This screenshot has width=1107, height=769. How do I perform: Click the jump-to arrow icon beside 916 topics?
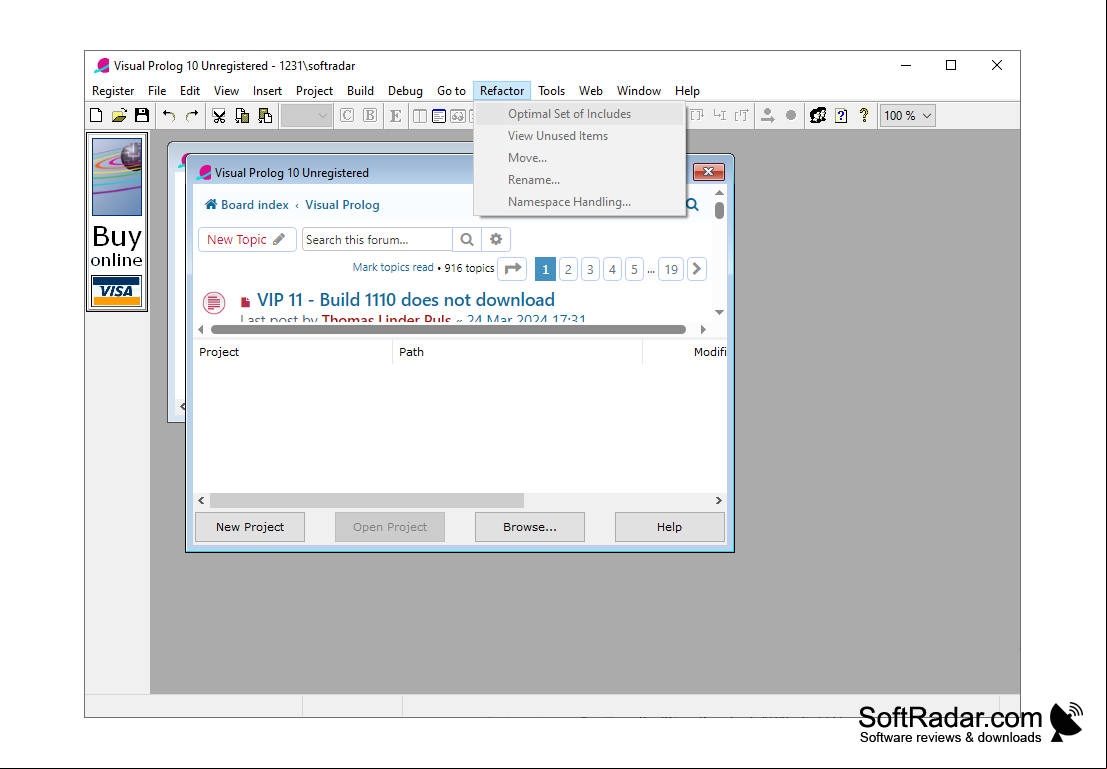coord(513,269)
